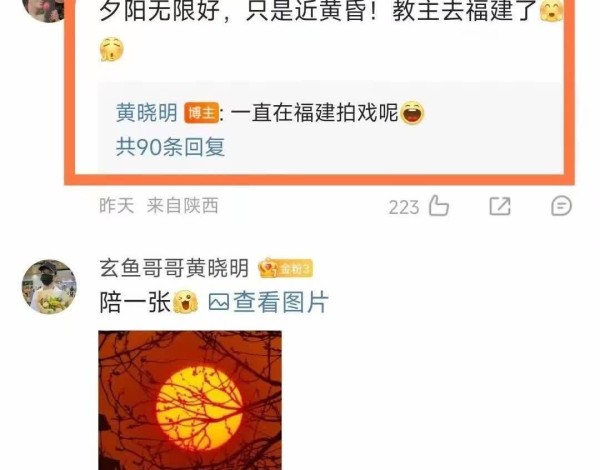Expand 共90条回复 replies thread
Image resolution: width=600 pixels, height=470 pixels.
pos(170,147)
